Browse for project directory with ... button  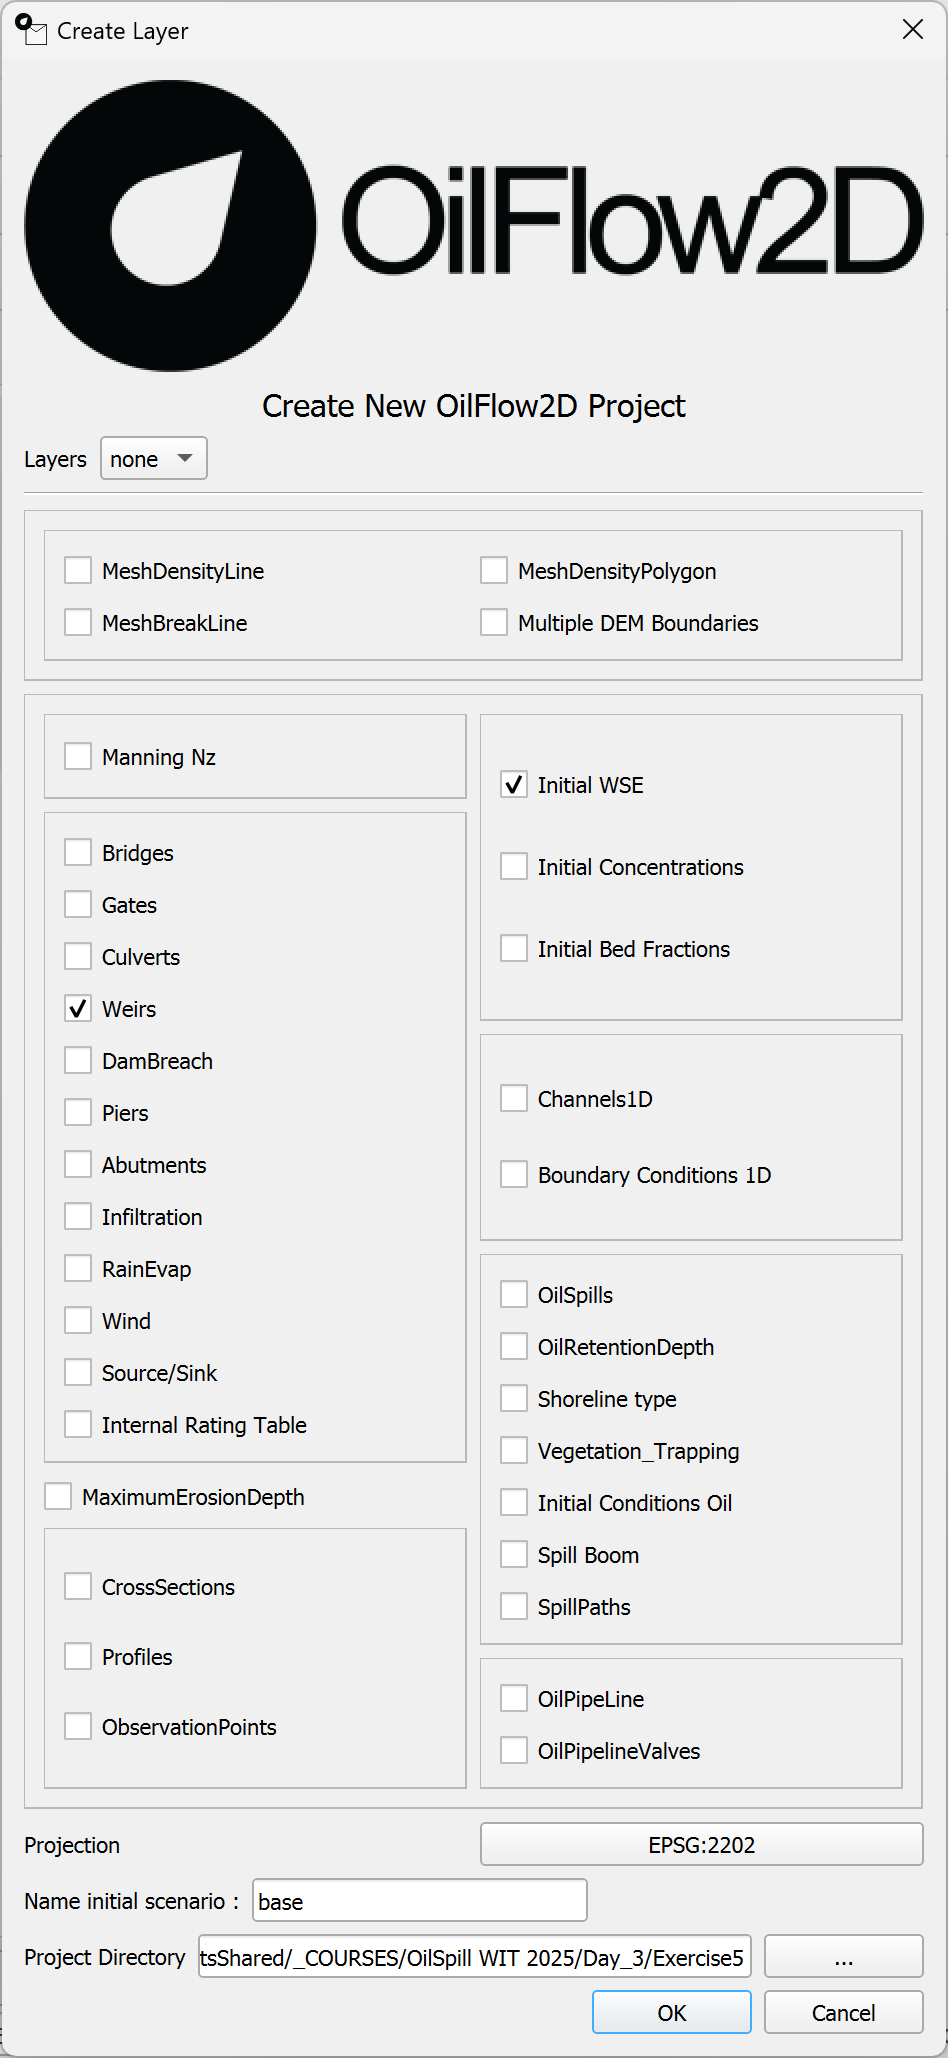point(844,1957)
